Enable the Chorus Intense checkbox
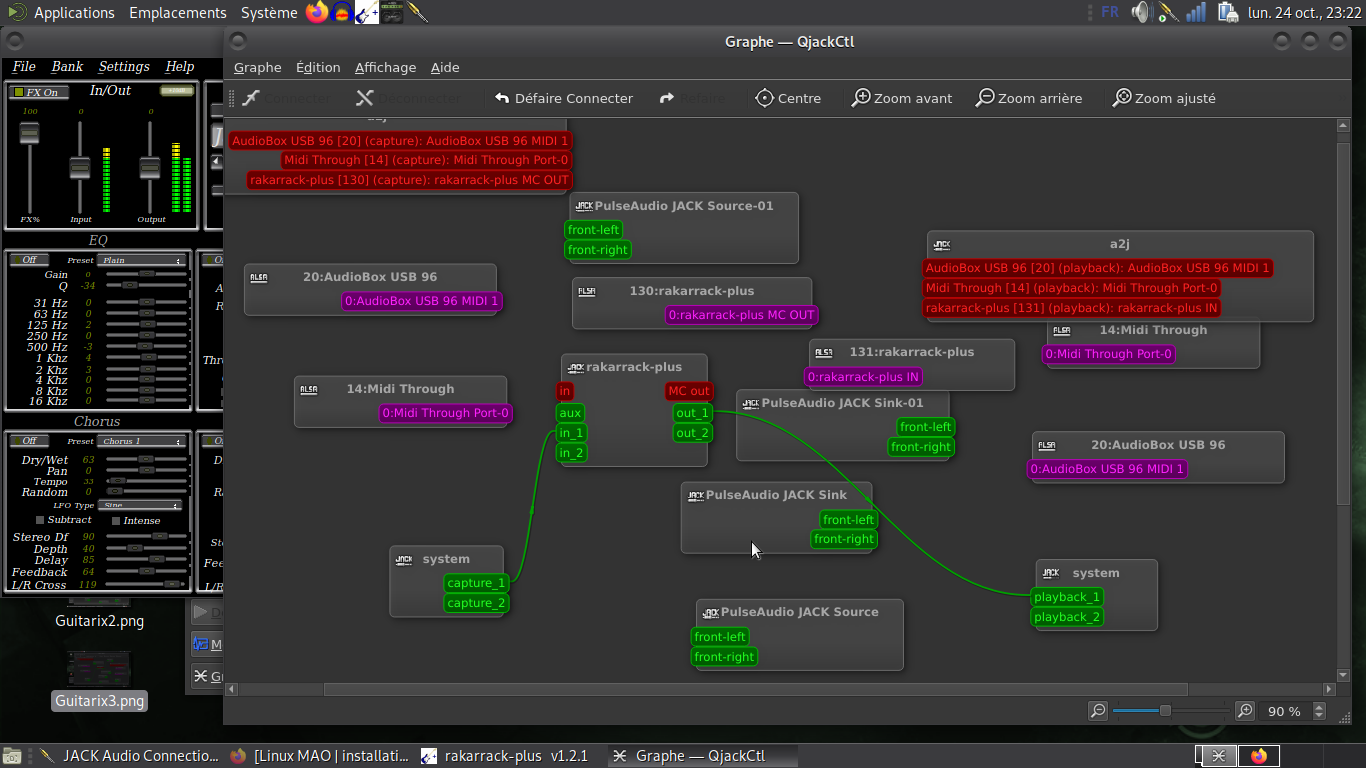This screenshot has height=768, width=1366. pos(116,520)
